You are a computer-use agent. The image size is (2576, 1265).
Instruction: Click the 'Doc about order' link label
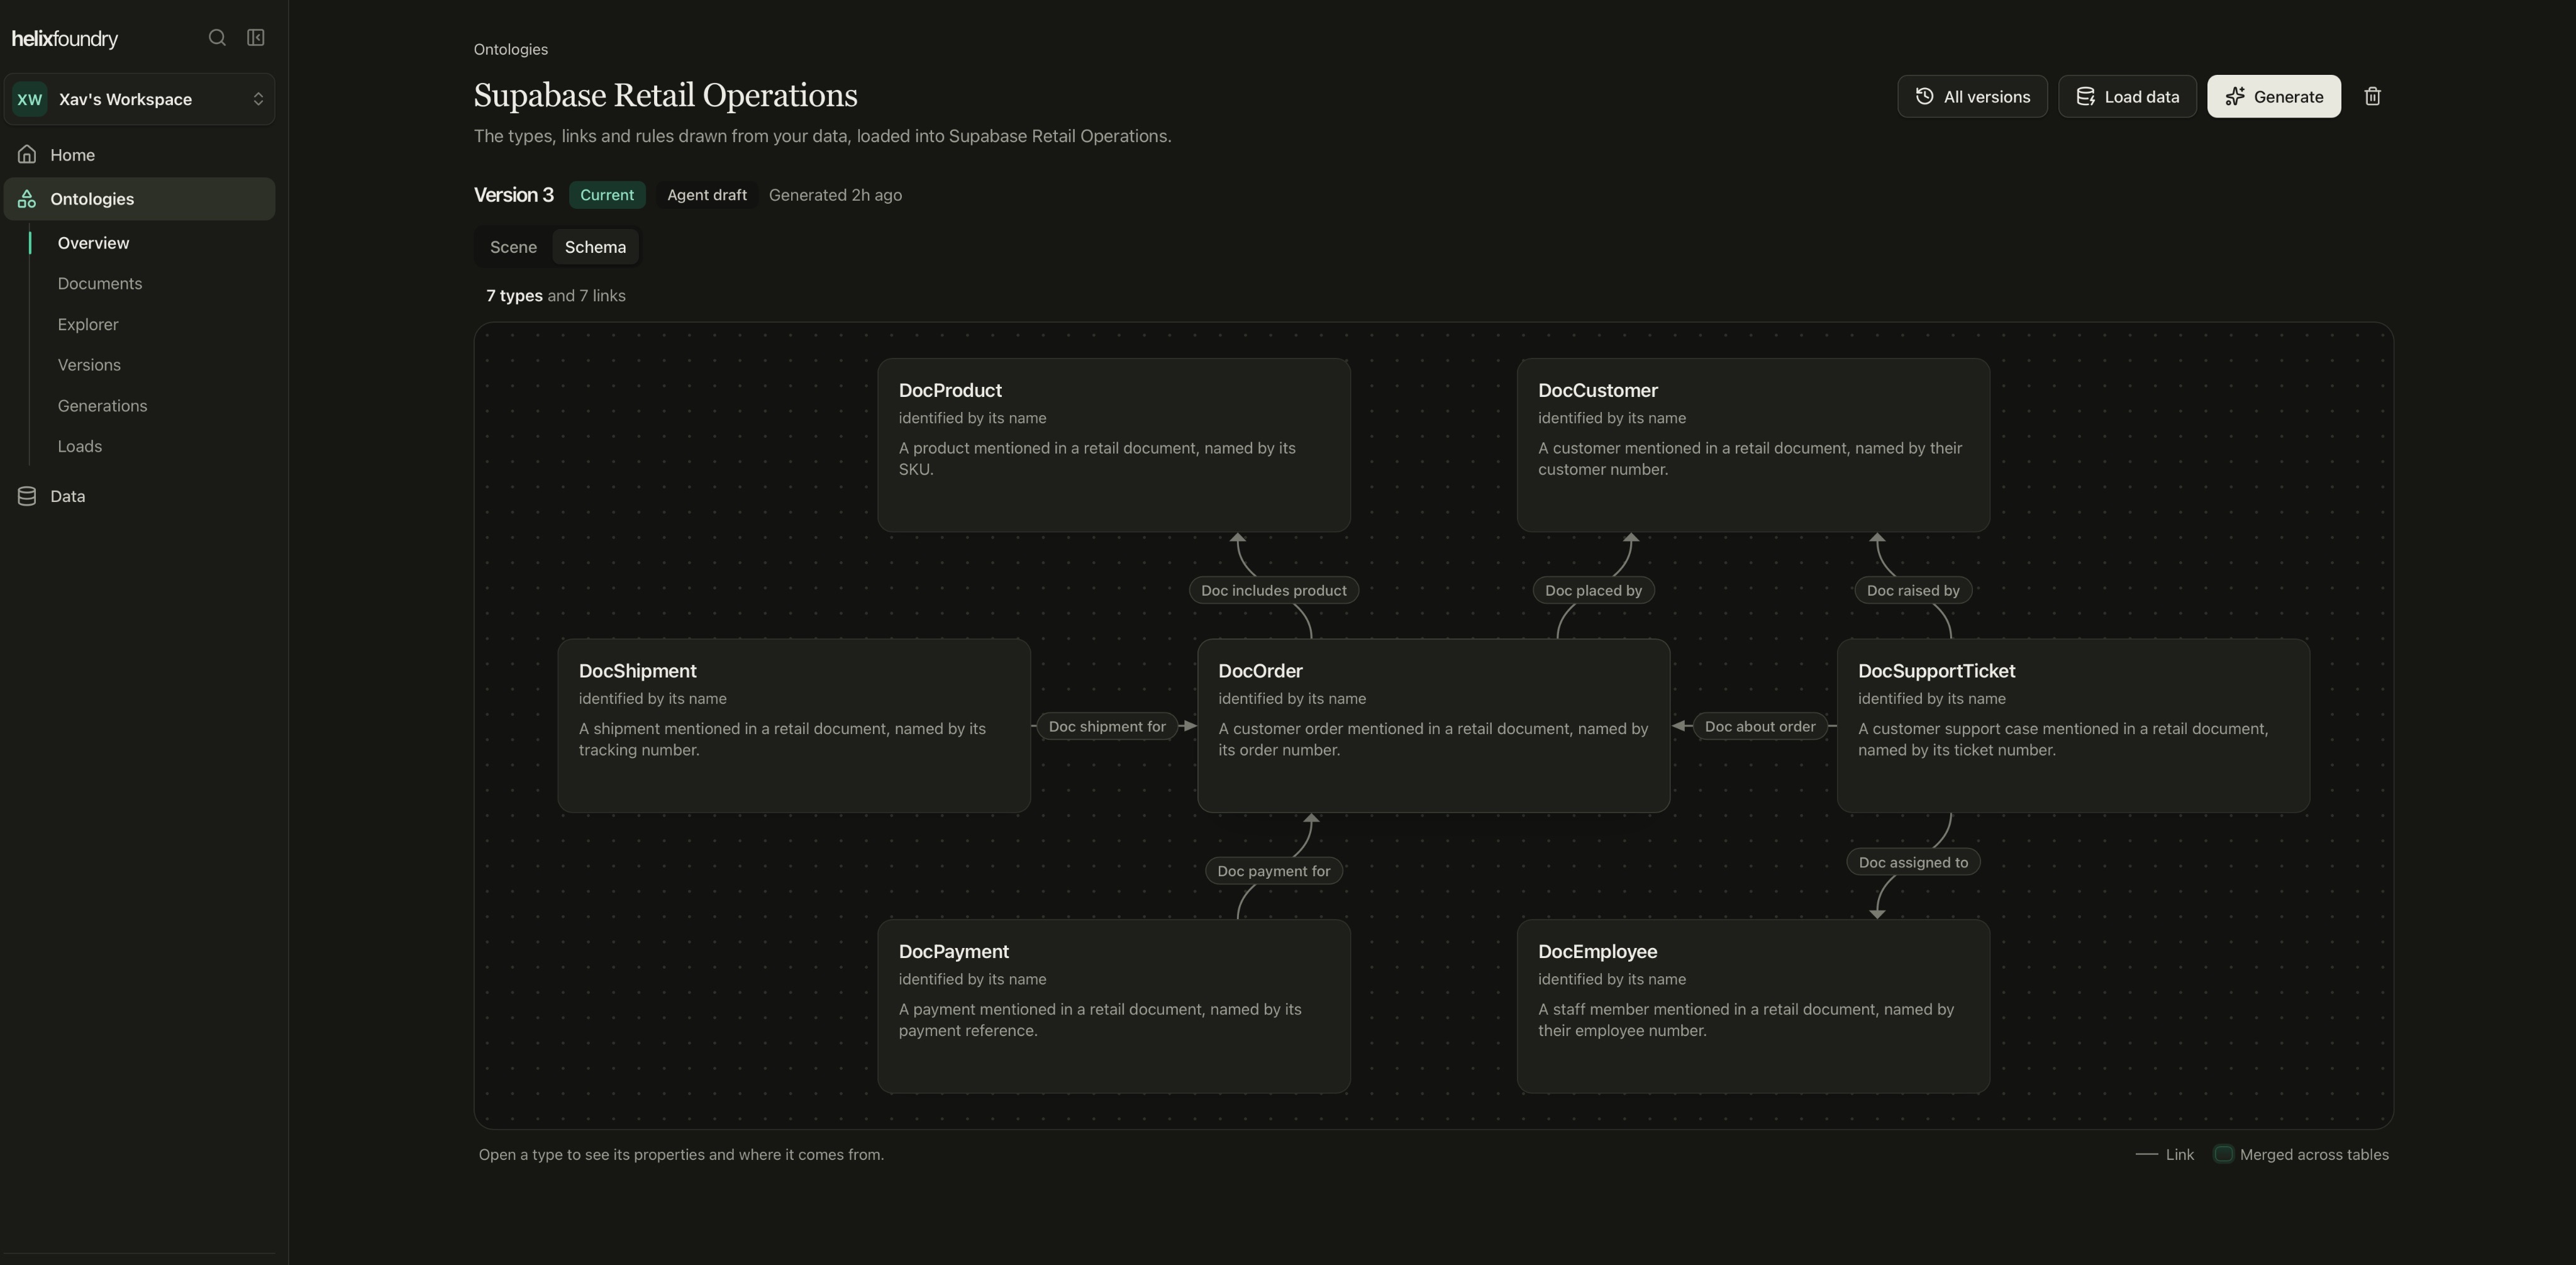pyautogui.click(x=1760, y=726)
